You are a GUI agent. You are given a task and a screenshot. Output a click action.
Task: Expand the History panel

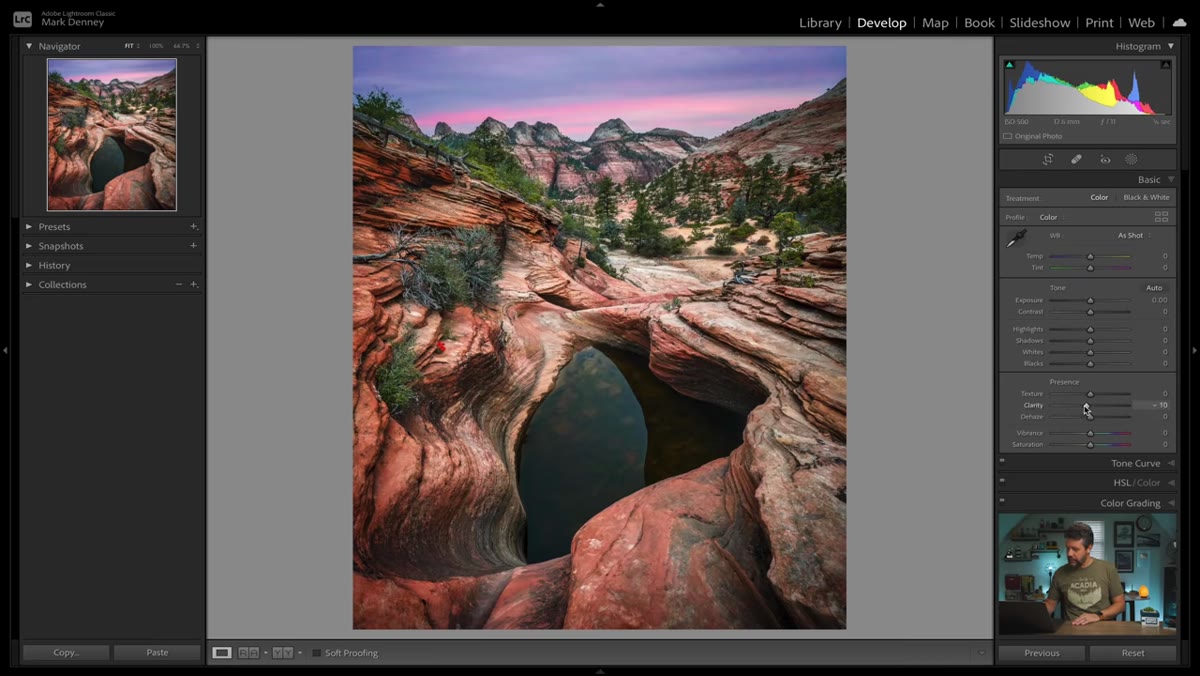(29, 266)
